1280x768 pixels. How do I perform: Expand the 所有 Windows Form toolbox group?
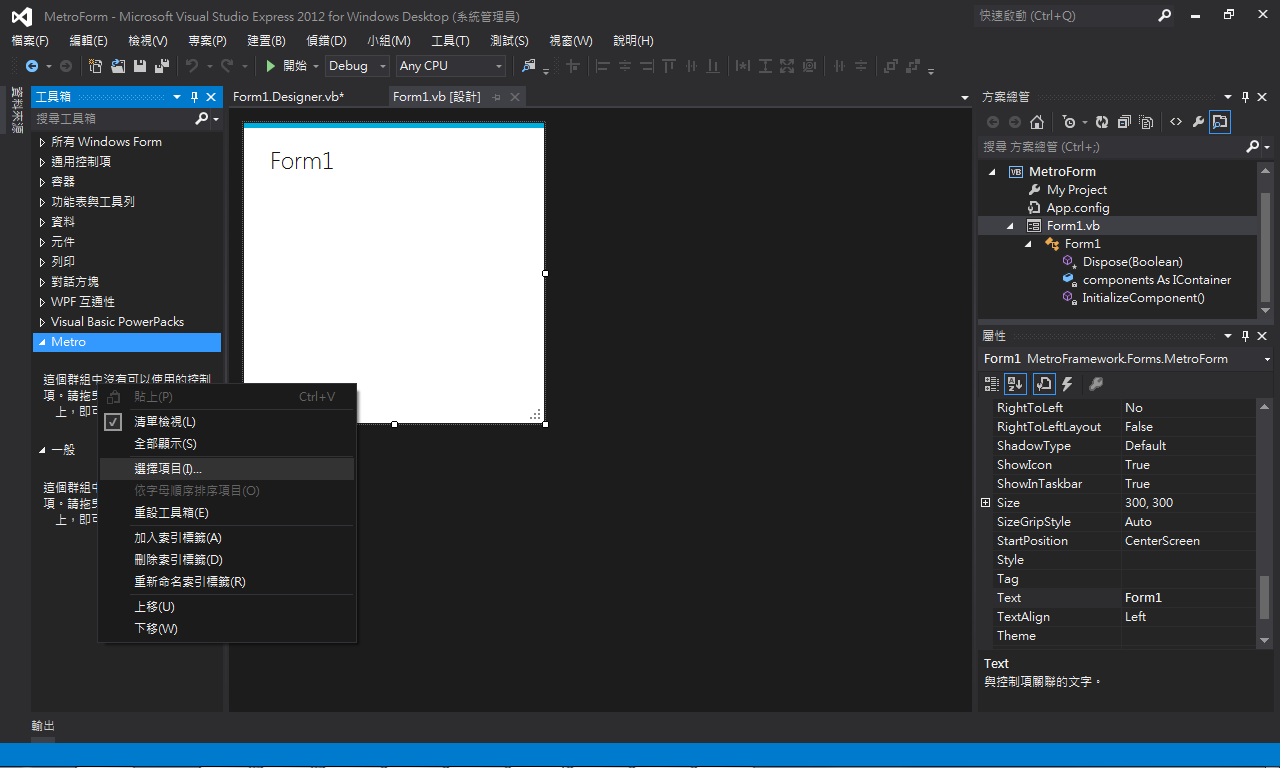[x=42, y=142]
